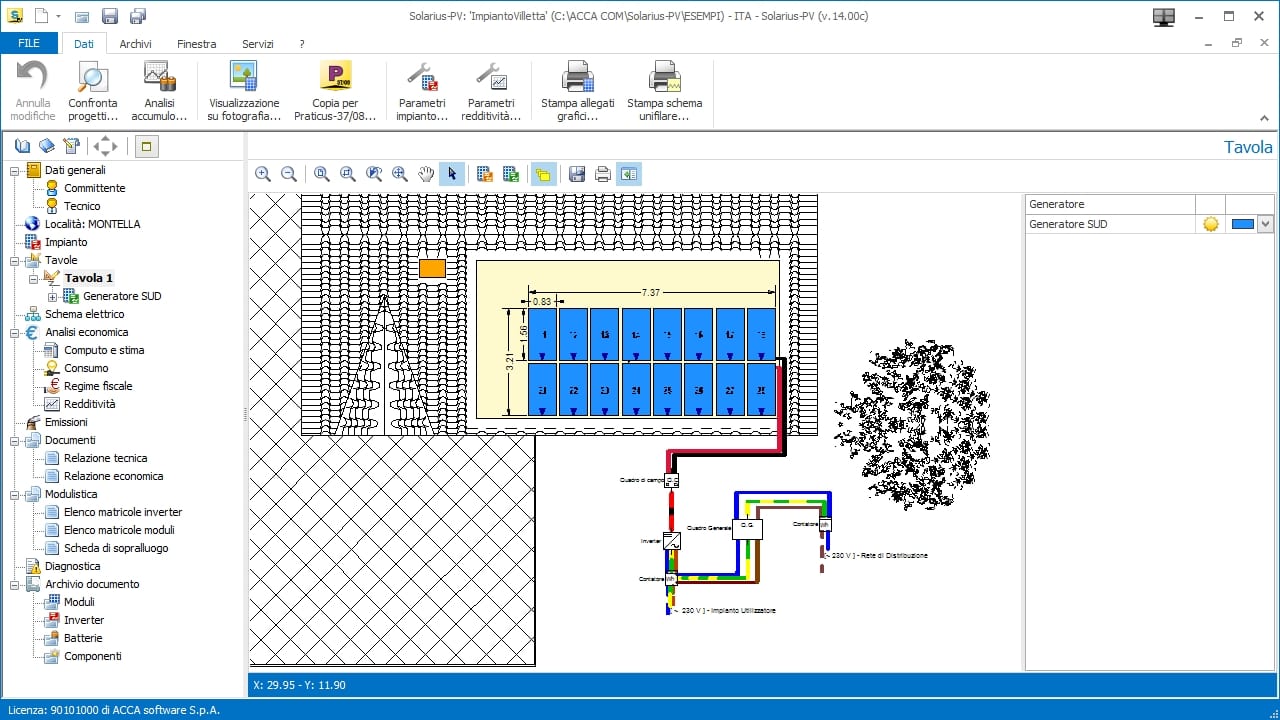Collapse Tavola 1 tree node

pyautogui.click(x=34, y=278)
